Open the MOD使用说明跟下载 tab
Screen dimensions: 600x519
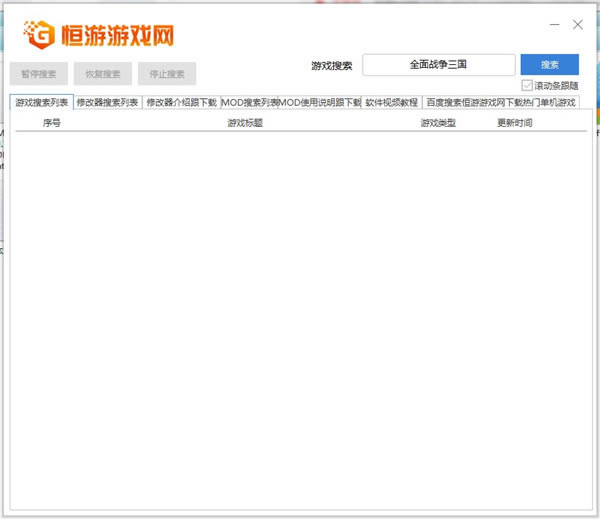pyautogui.click(x=320, y=102)
